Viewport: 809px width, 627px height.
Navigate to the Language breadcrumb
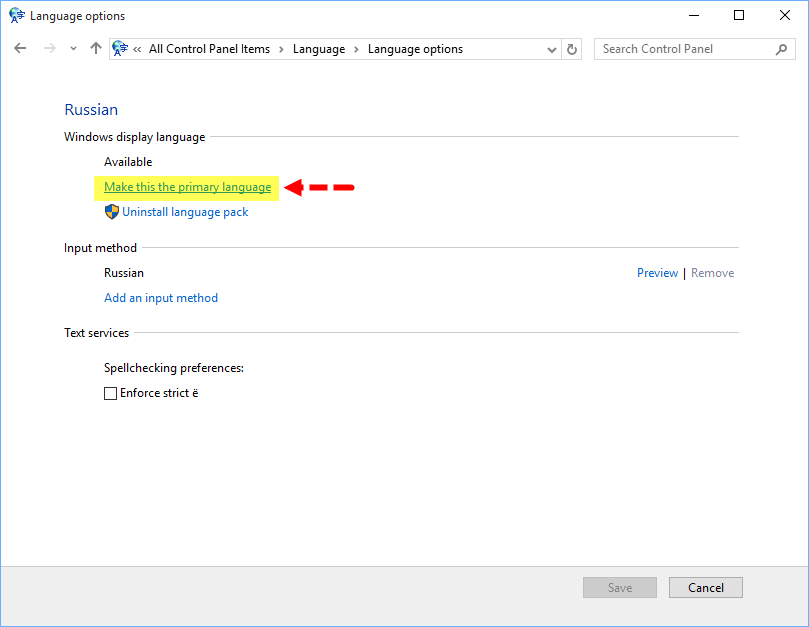(x=319, y=49)
